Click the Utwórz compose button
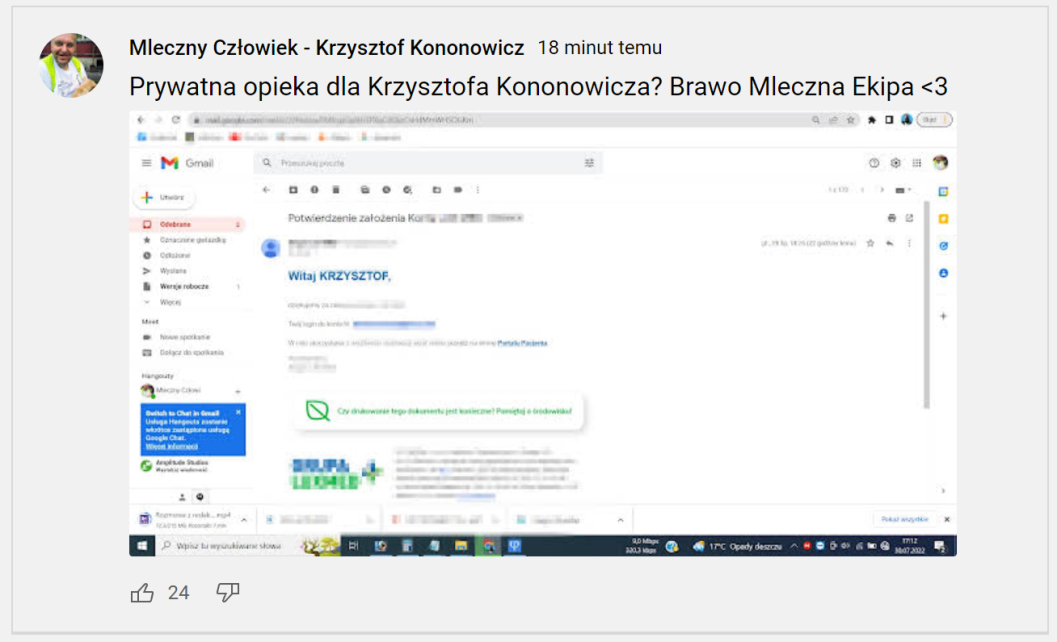The height and width of the screenshot is (642, 1057). (x=163, y=198)
